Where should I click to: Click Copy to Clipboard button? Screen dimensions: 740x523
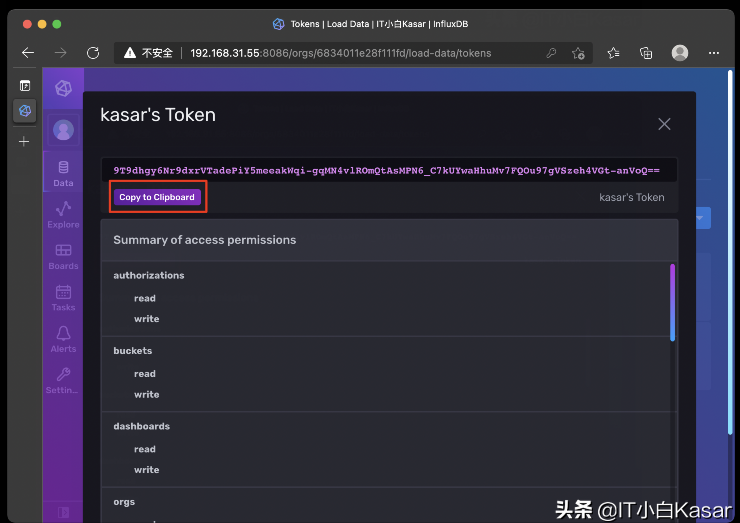coord(157,197)
